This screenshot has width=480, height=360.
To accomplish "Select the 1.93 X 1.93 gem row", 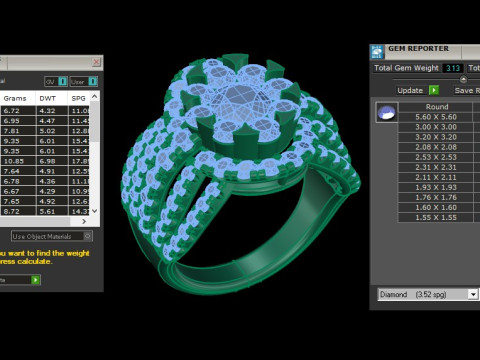I will pos(436,187).
